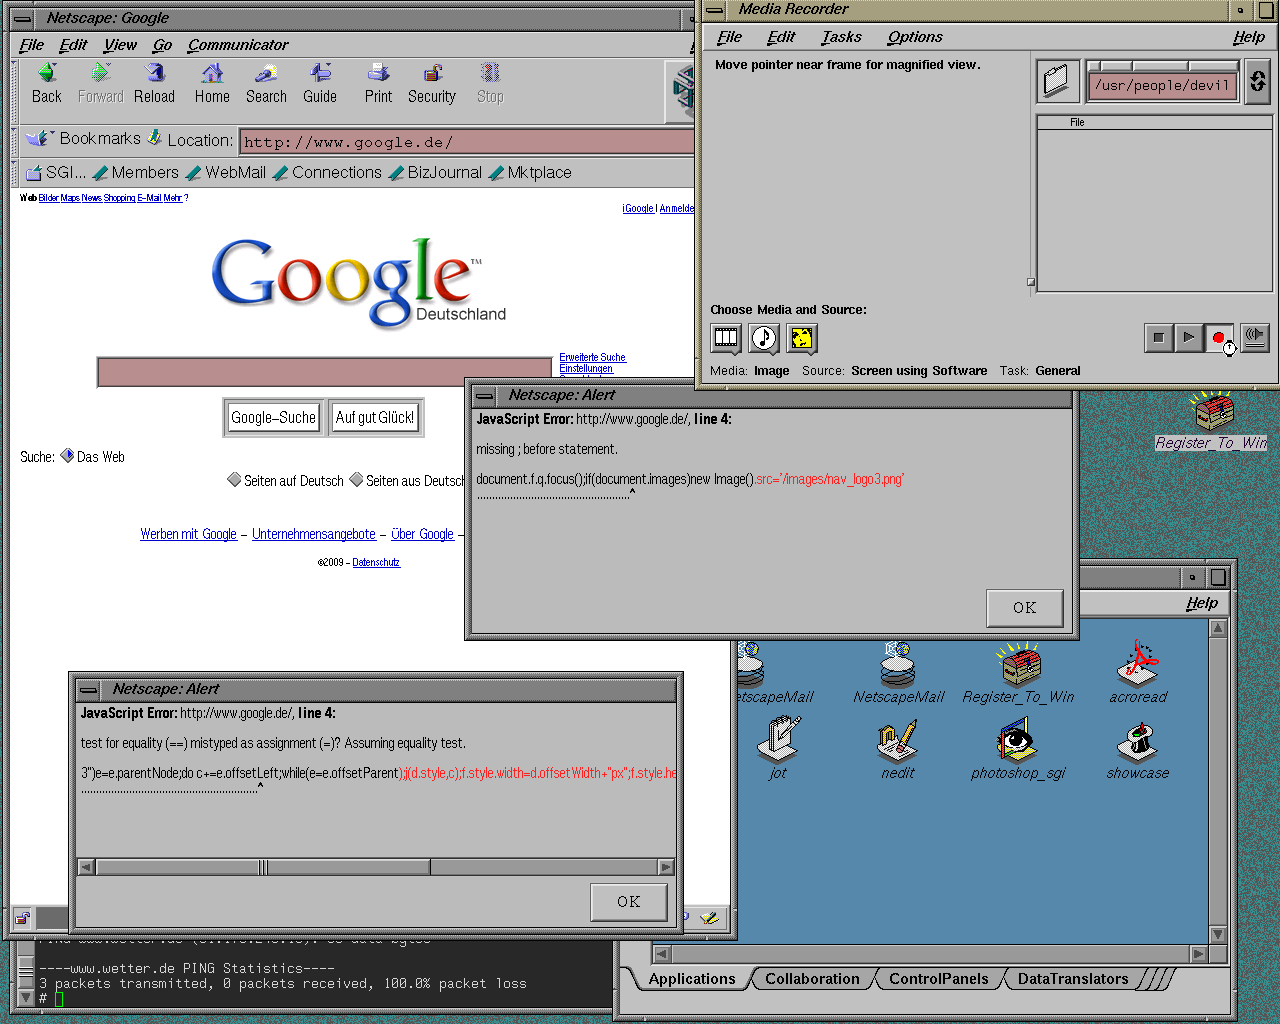Select the Audio media button in Media Recorder
The height and width of the screenshot is (1024, 1280).
coord(764,339)
